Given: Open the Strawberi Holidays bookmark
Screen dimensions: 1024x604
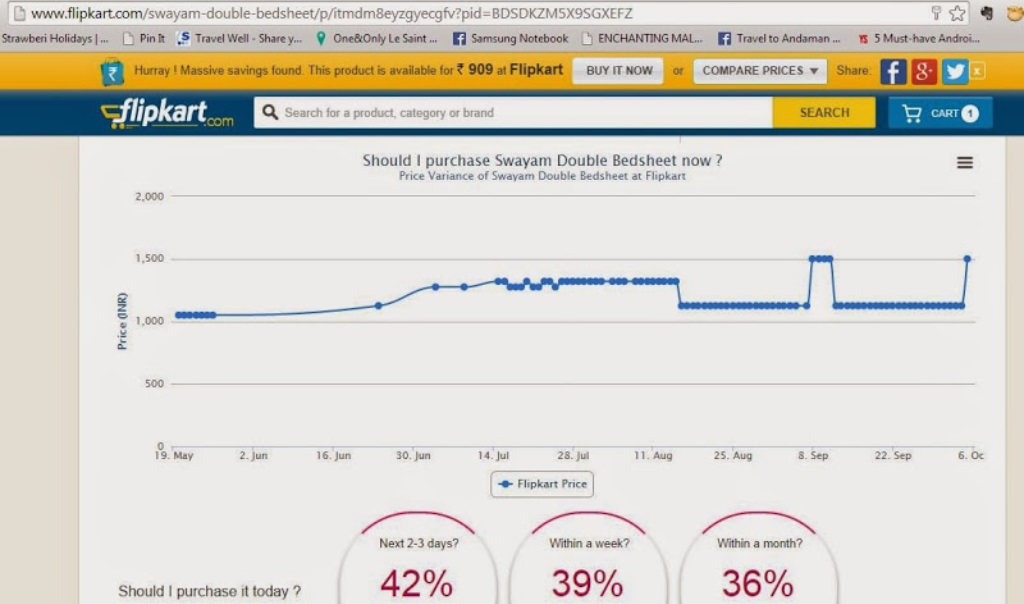Looking at the screenshot, I should coord(56,39).
